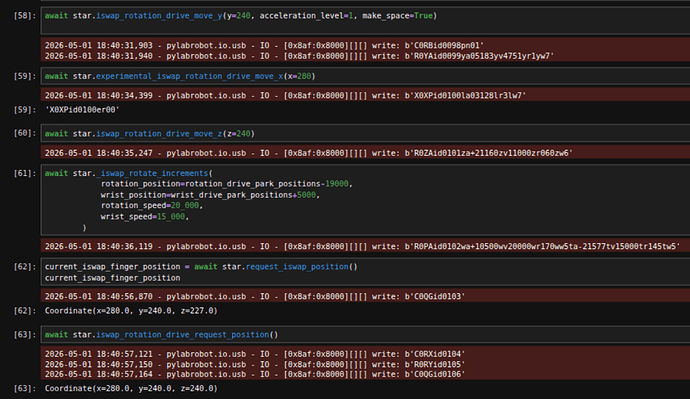Click acceleration_level=1 argument in cell 58
690x399 pixels.
pos(306,15)
